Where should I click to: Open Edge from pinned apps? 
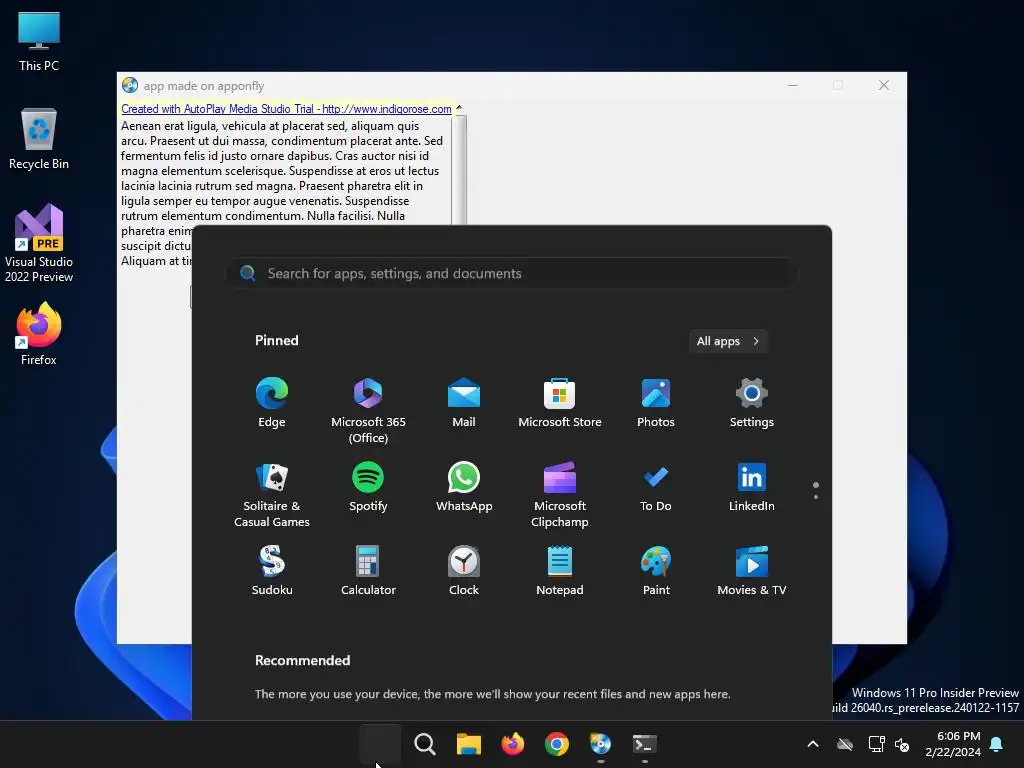tap(272, 402)
